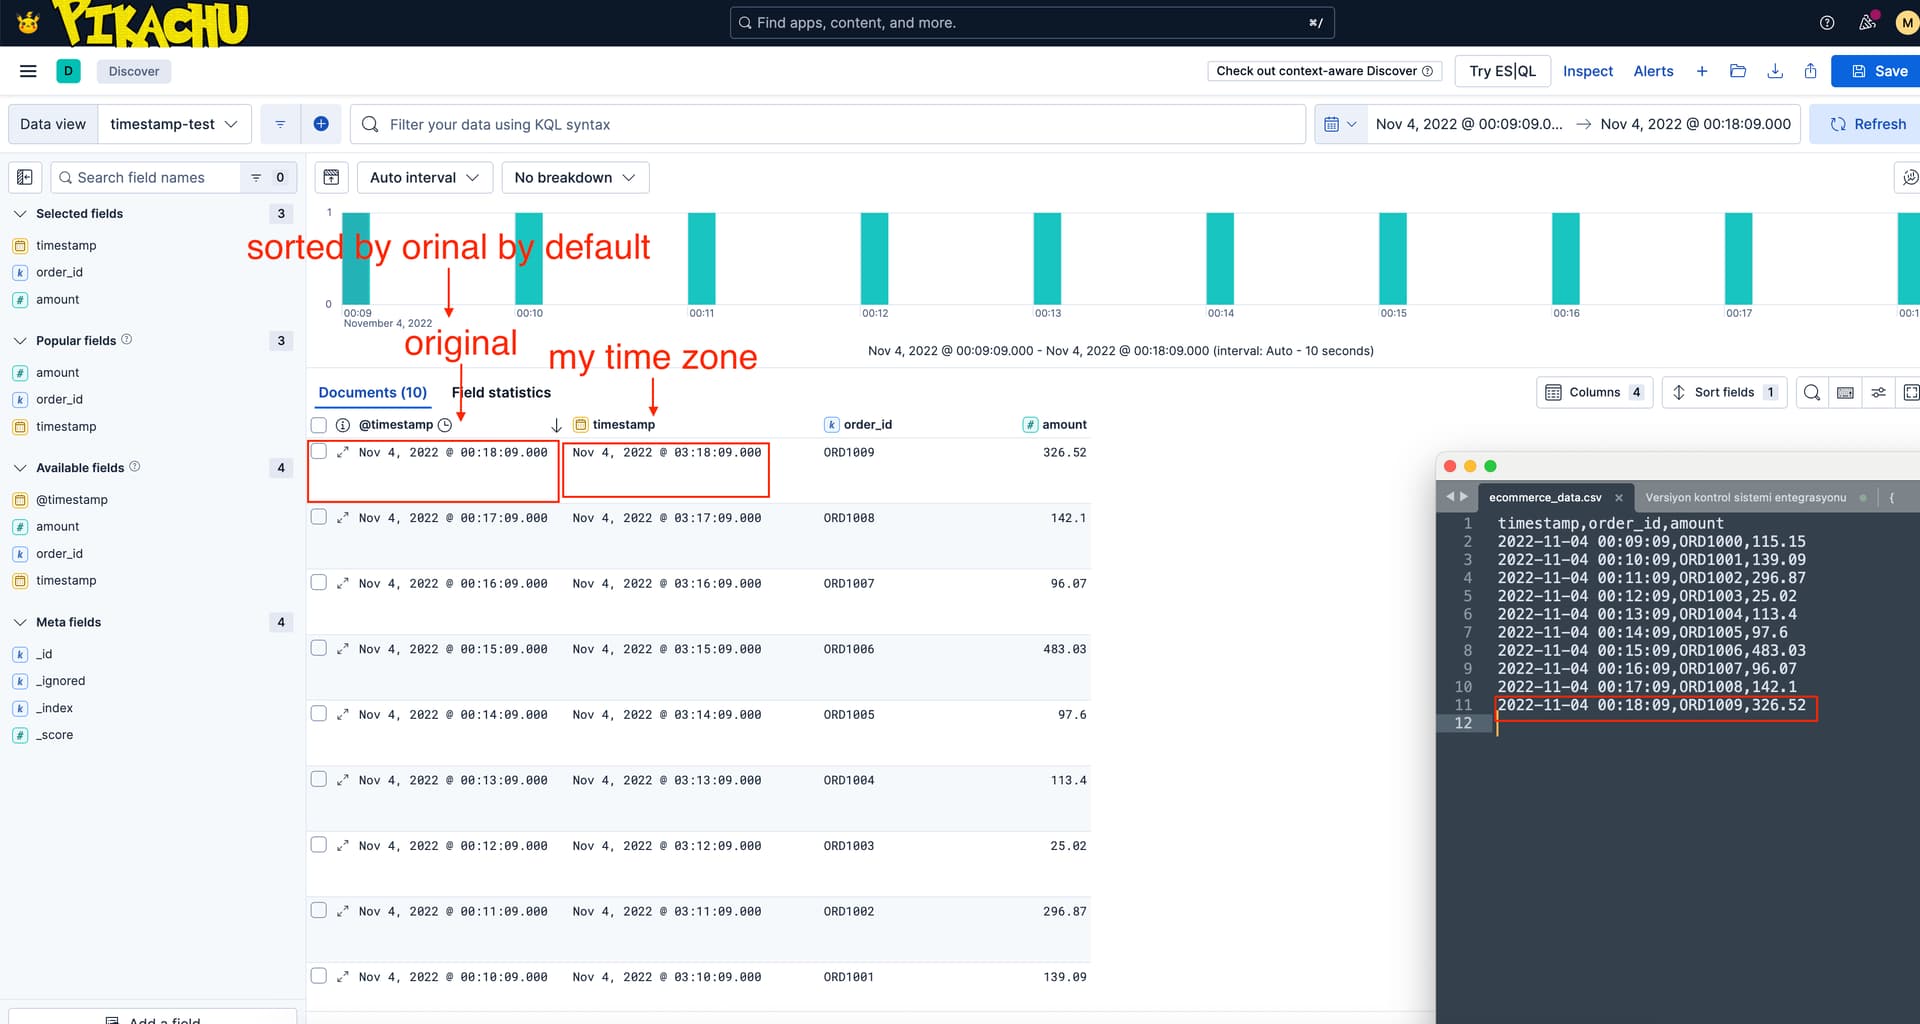Check the ORD1006 row checkbox
This screenshot has height=1024, width=1920.
[319, 648]
